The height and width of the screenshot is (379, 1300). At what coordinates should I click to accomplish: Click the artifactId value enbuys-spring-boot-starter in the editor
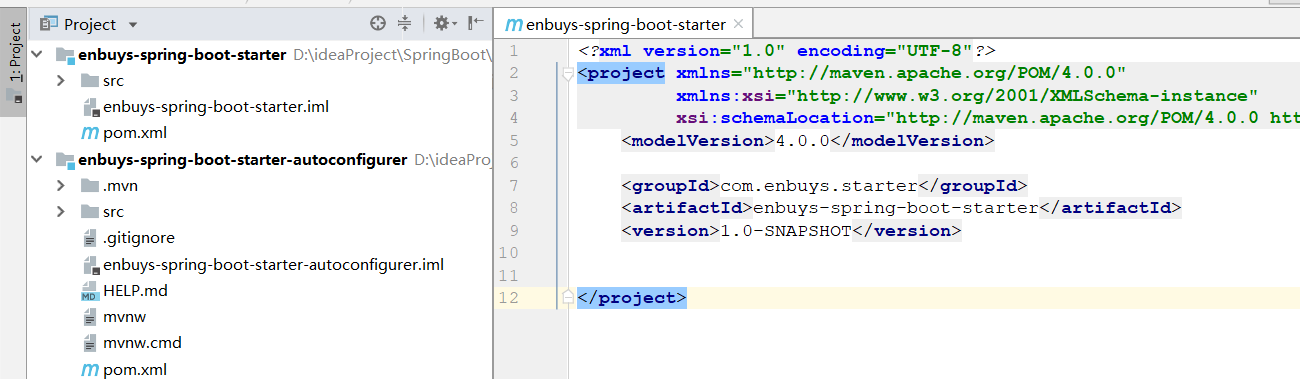[896, 208]
